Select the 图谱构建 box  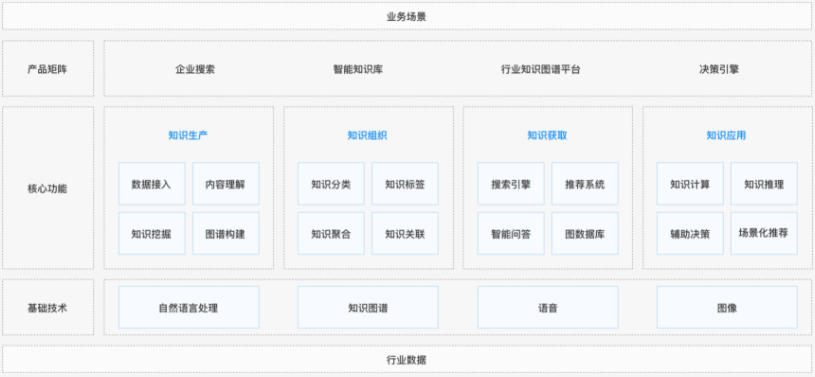click(226, 233)
